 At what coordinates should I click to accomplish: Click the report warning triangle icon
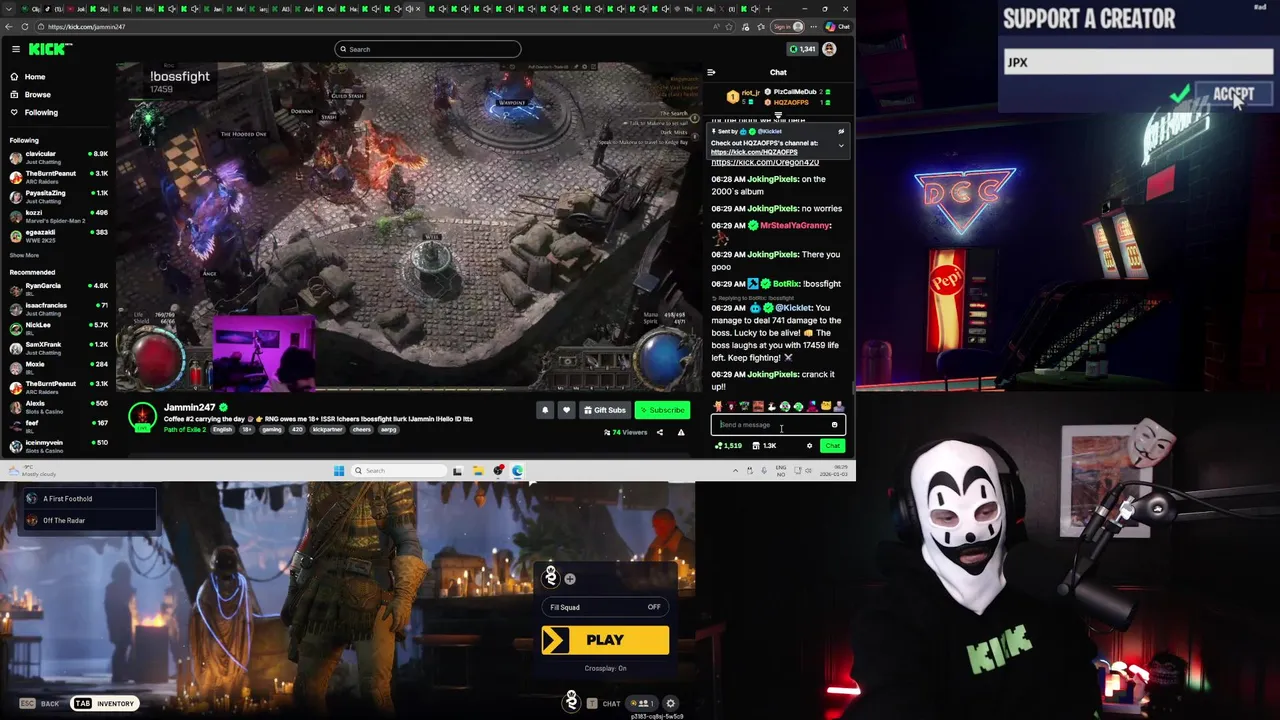[681, 432]
